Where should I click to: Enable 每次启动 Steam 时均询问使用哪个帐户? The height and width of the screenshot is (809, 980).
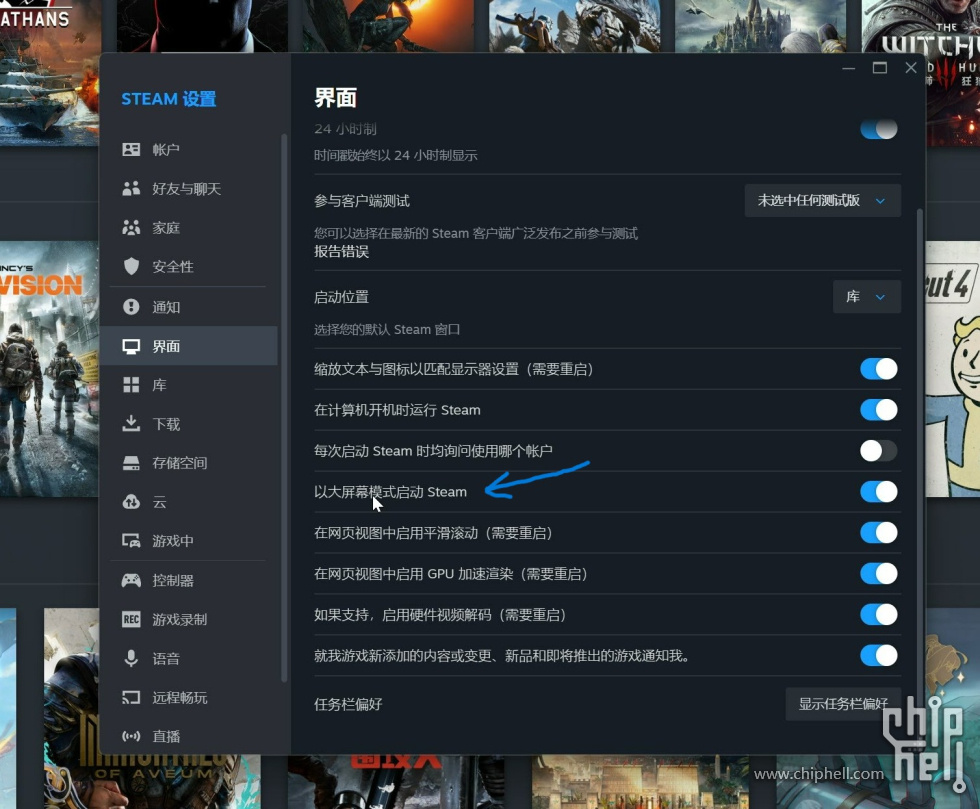point(879,451)
